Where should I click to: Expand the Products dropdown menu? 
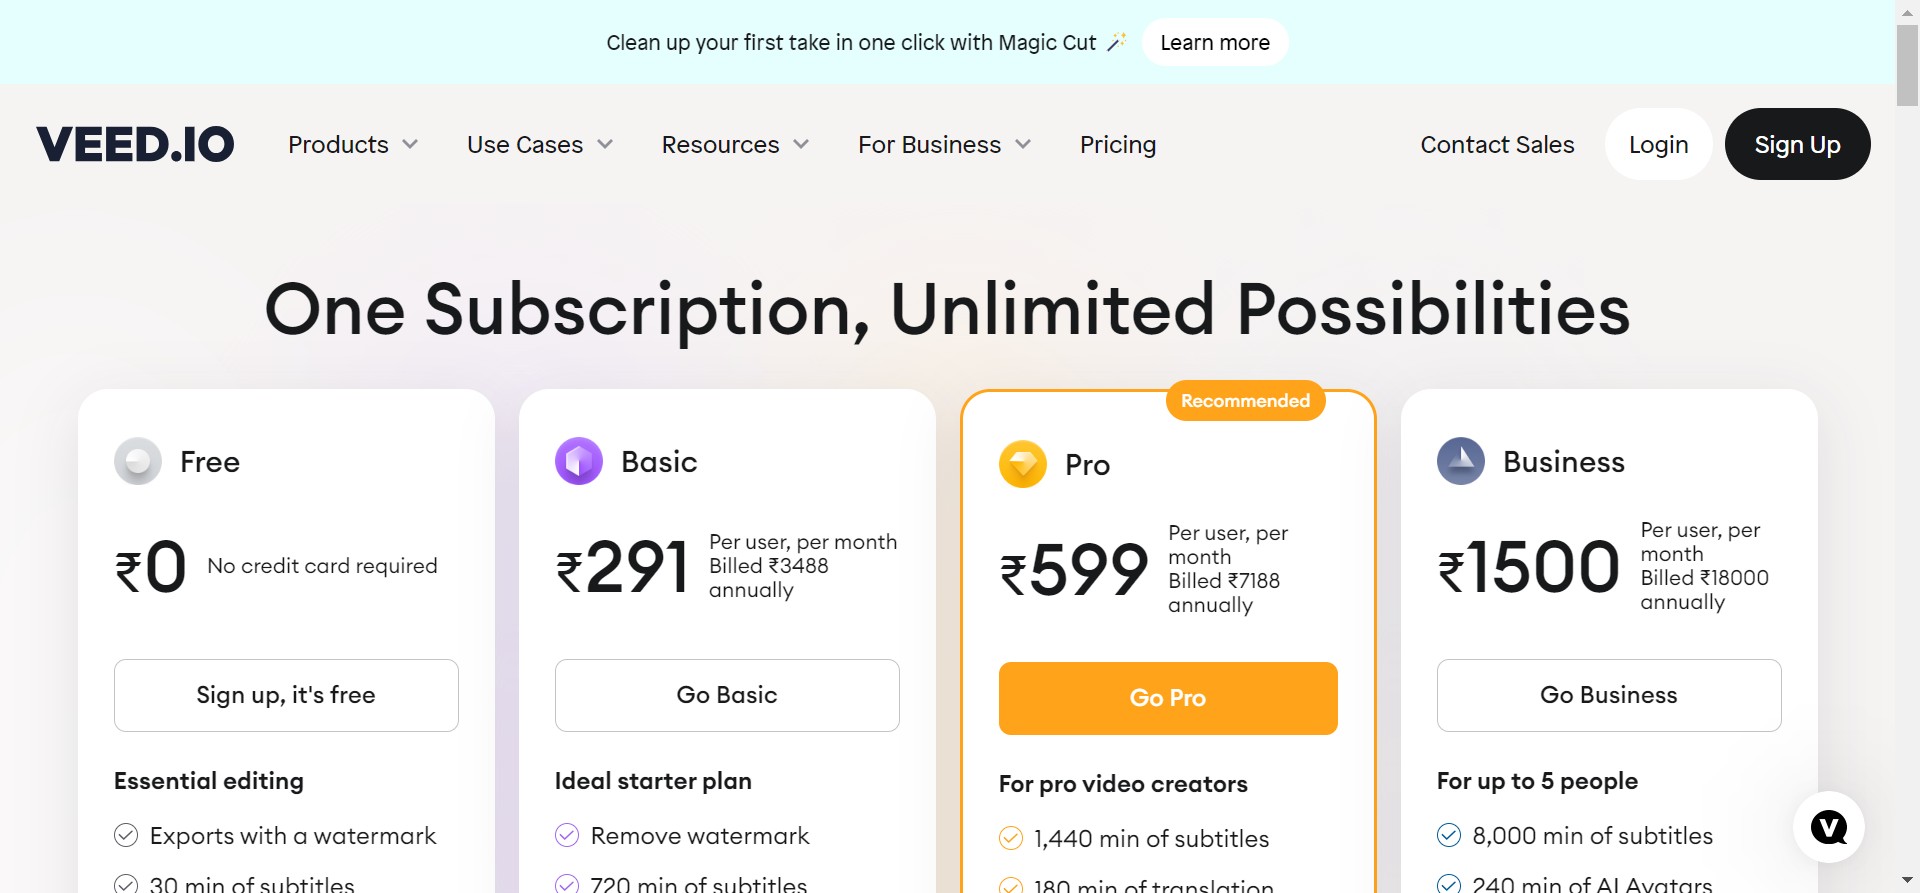[353, 145]
